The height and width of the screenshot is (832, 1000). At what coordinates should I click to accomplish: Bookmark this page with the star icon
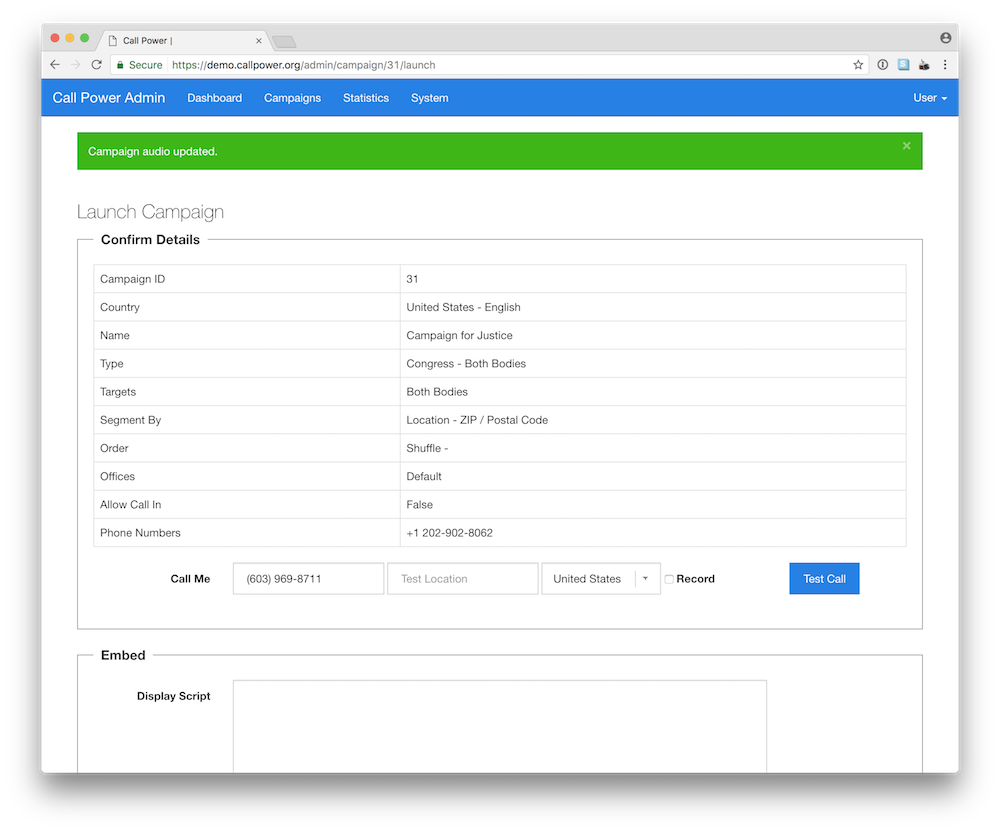pyautogui.click(x=858, y=64)
